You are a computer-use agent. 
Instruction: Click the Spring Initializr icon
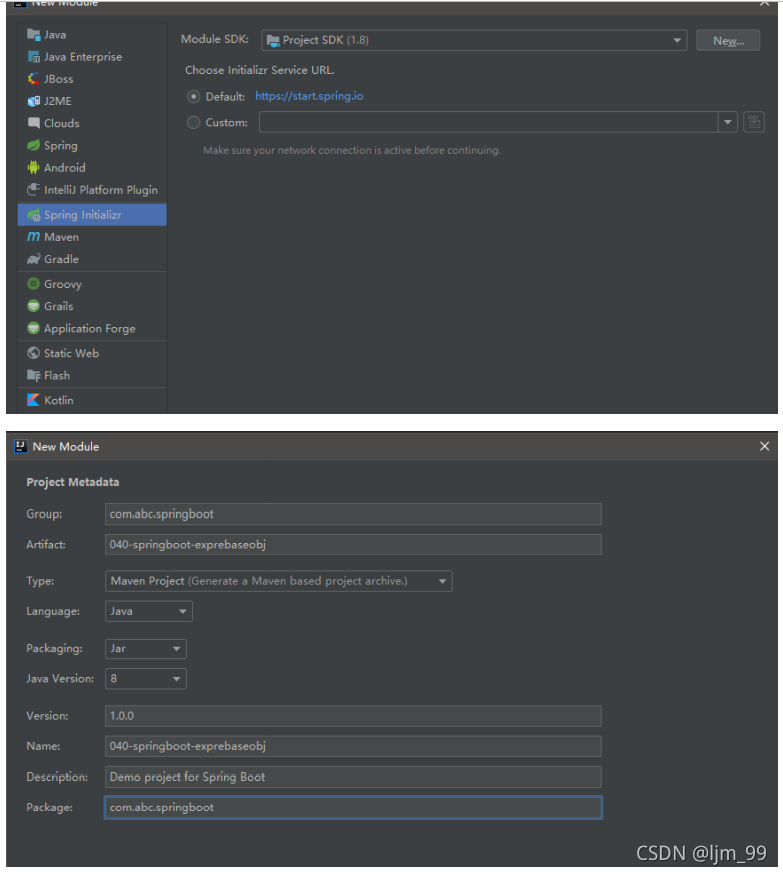pos(33,215)
